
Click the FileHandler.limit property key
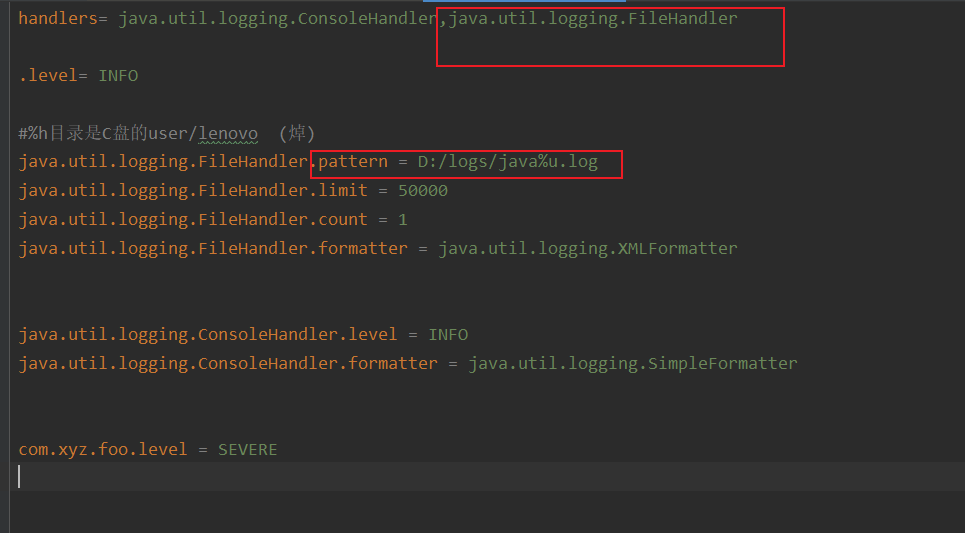click(193, 191)
